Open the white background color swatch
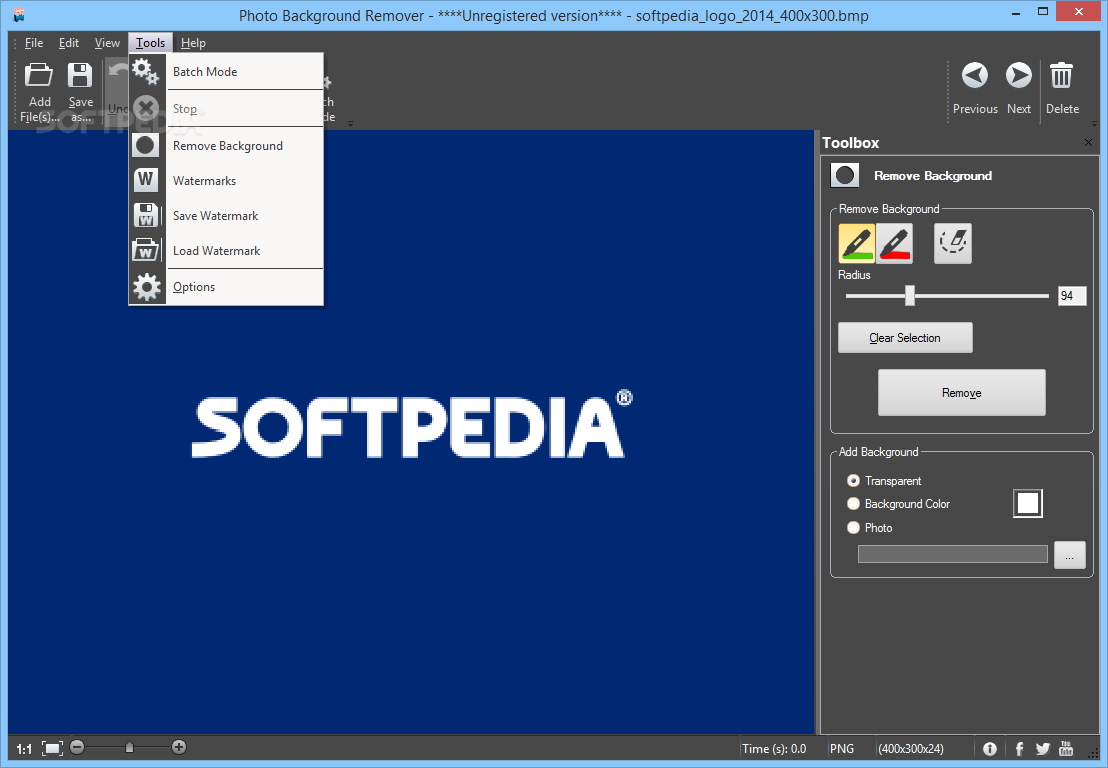 (1027, 504)
